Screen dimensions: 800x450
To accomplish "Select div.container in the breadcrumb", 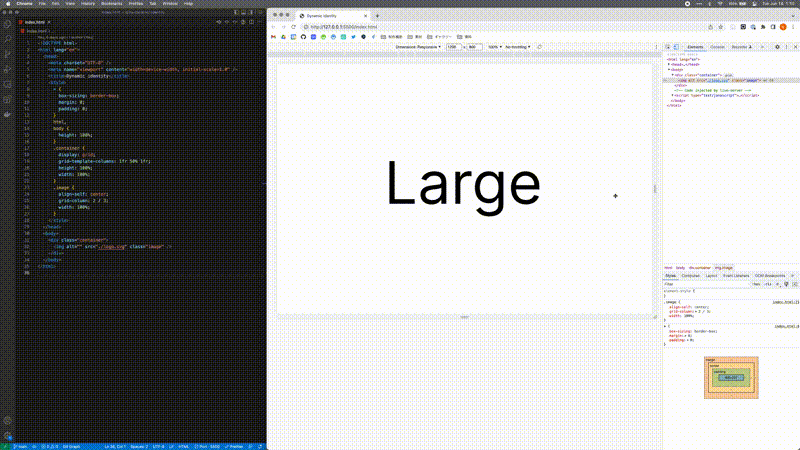I will coord(699,268).
